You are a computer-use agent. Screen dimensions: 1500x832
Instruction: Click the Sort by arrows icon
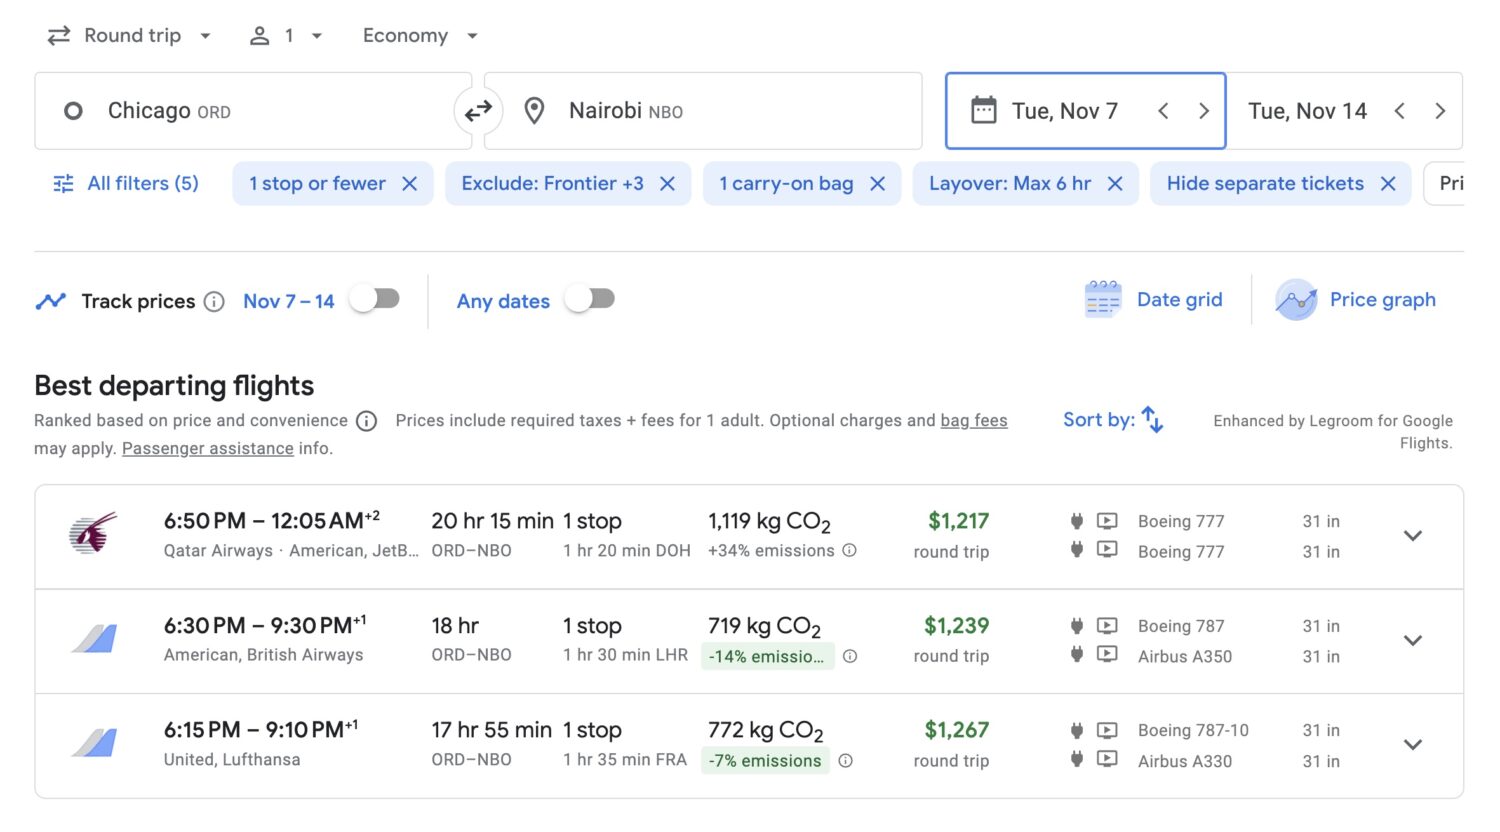coord(1150,420)
